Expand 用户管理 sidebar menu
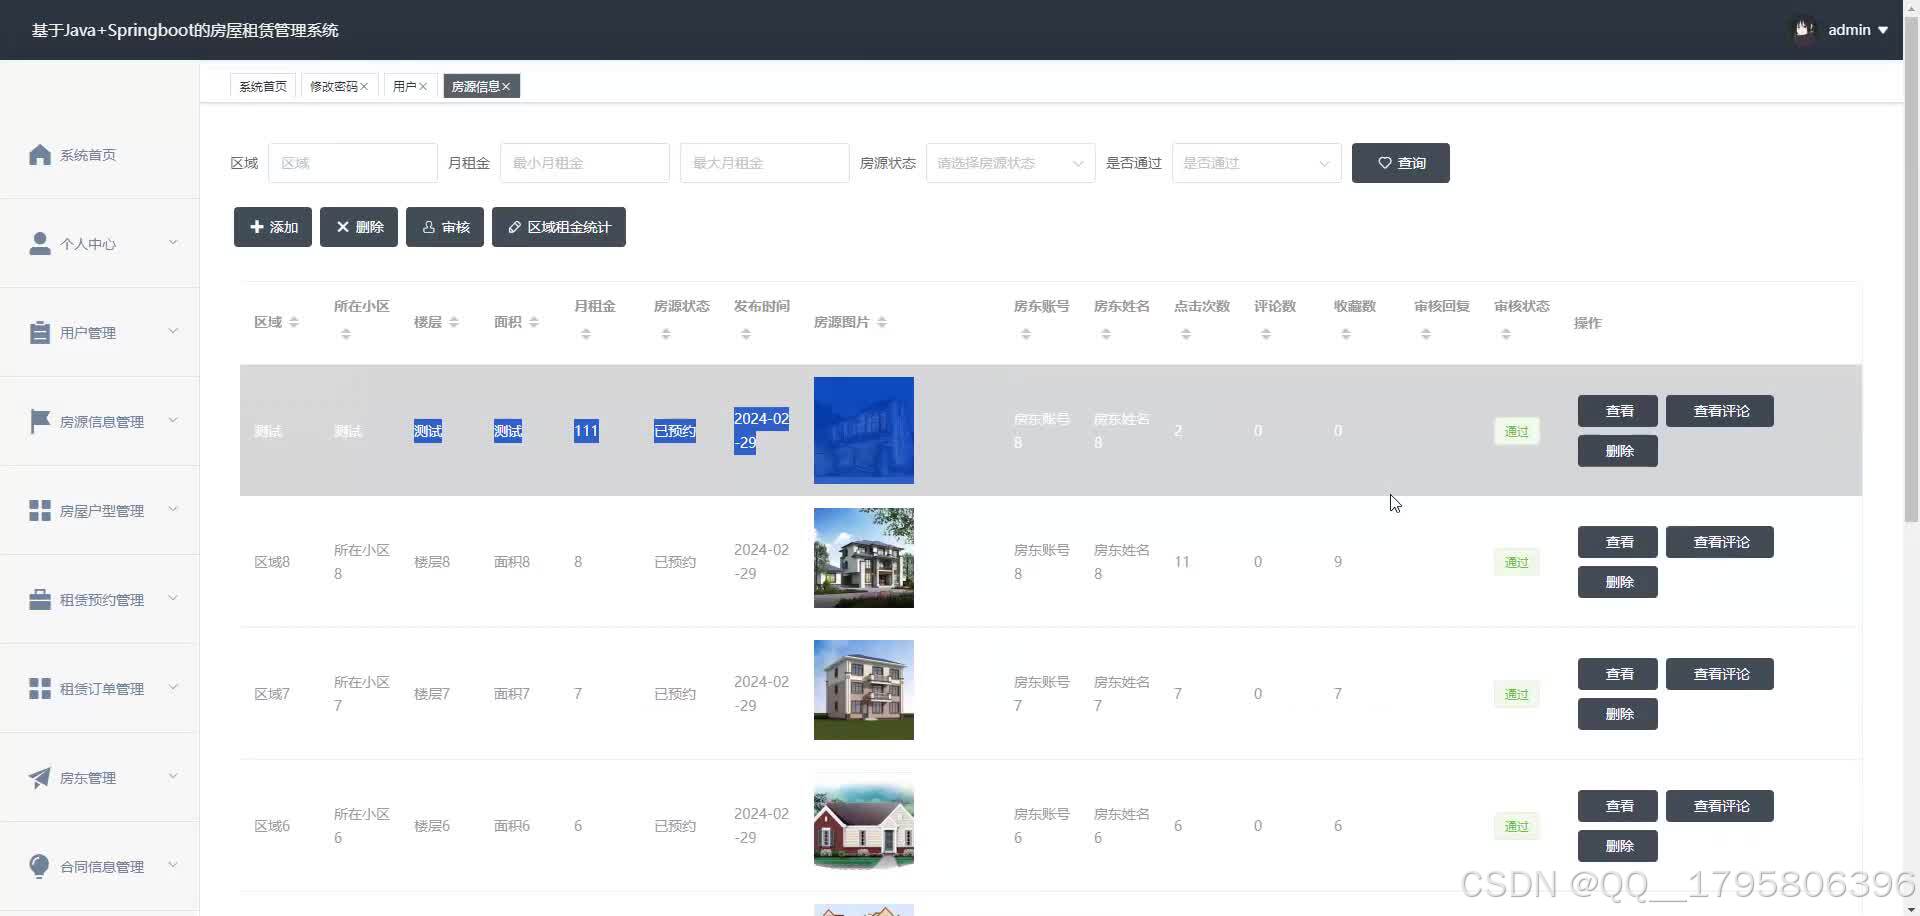Image resolution: width=1920 pixels, height=916 pixels. pyautogui.click(x=173, y=332)
